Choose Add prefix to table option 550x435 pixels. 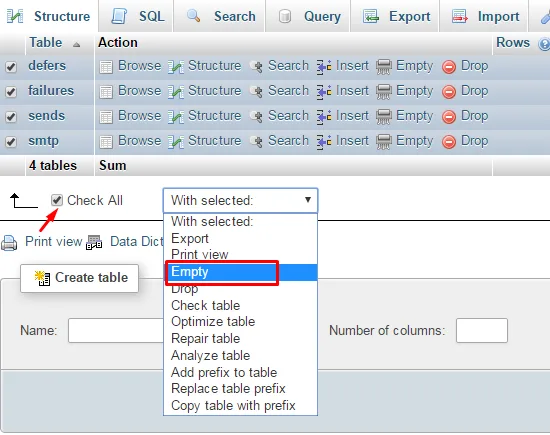coord(241,373)
